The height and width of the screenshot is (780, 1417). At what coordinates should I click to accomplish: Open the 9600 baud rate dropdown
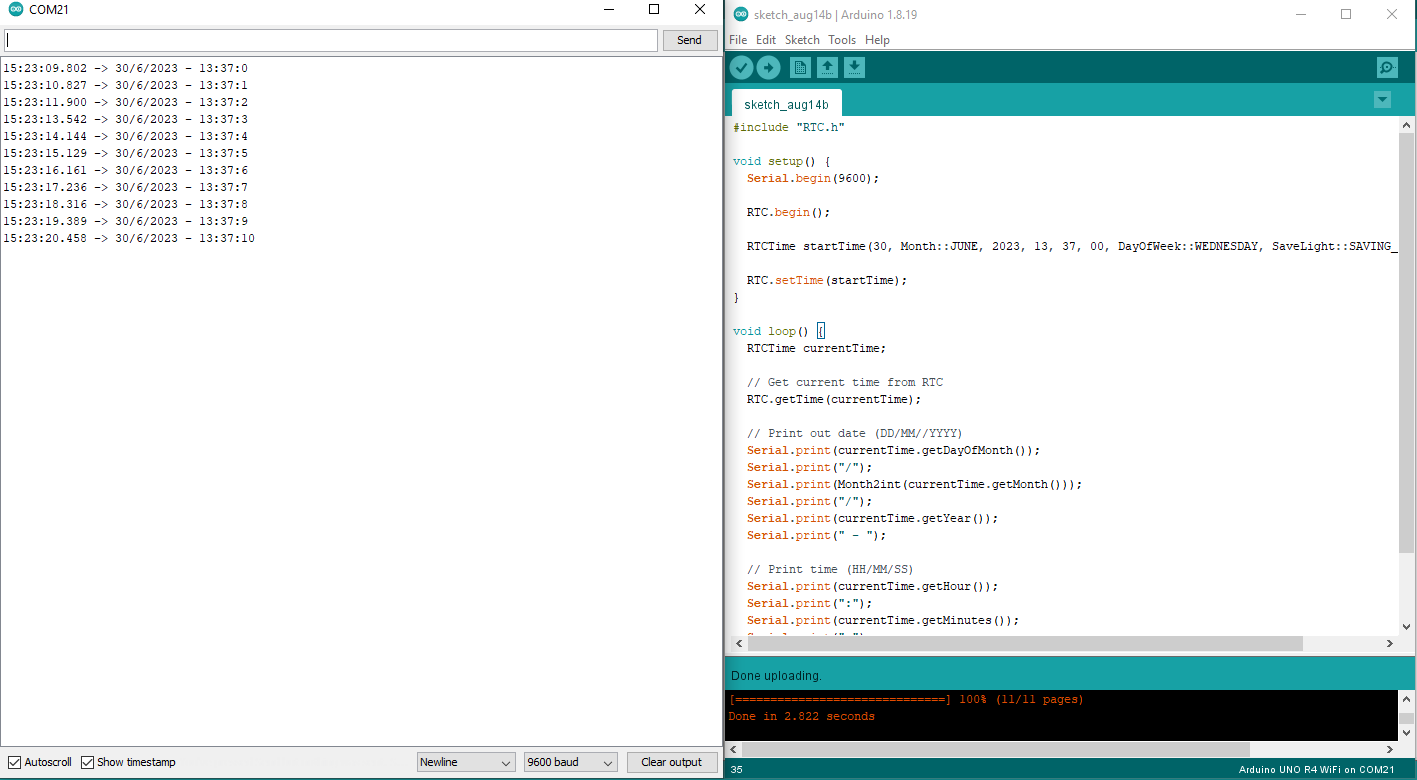[x=571, y=762]
